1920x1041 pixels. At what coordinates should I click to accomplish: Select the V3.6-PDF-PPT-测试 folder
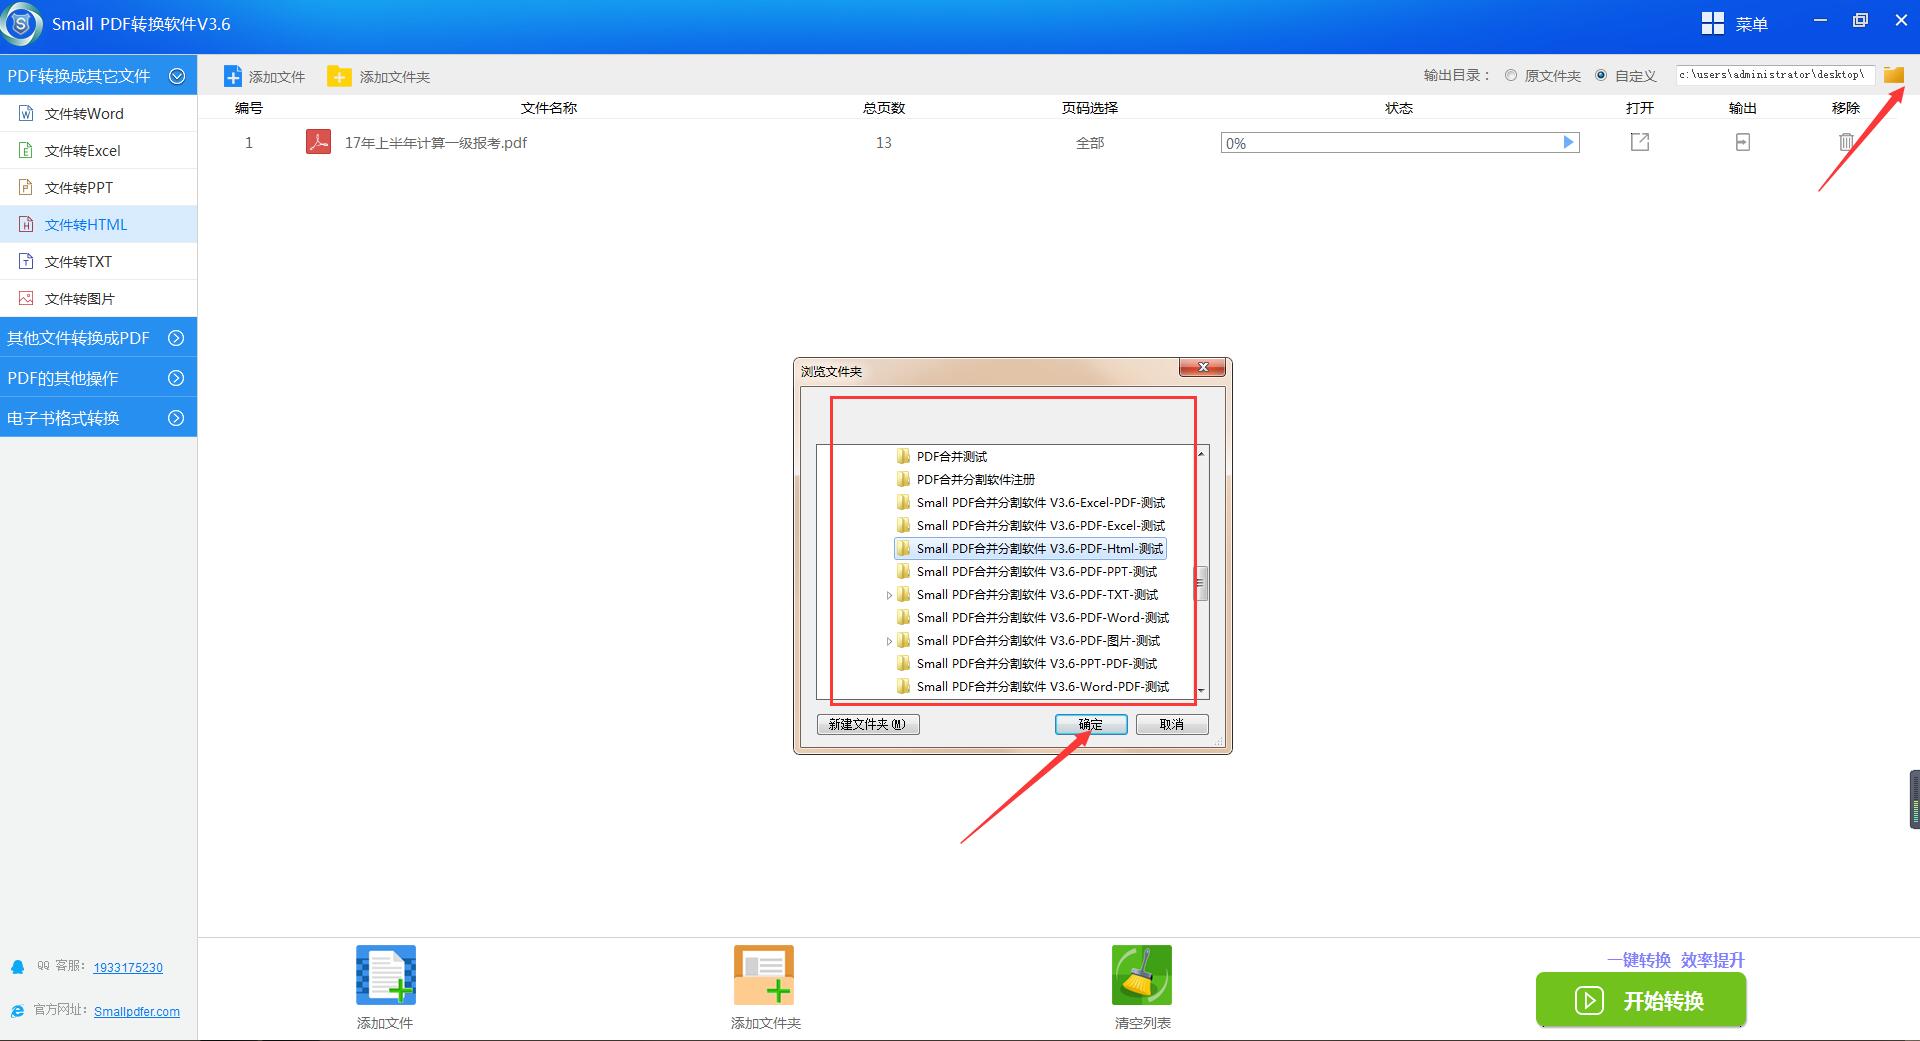tap(1027, 571)
